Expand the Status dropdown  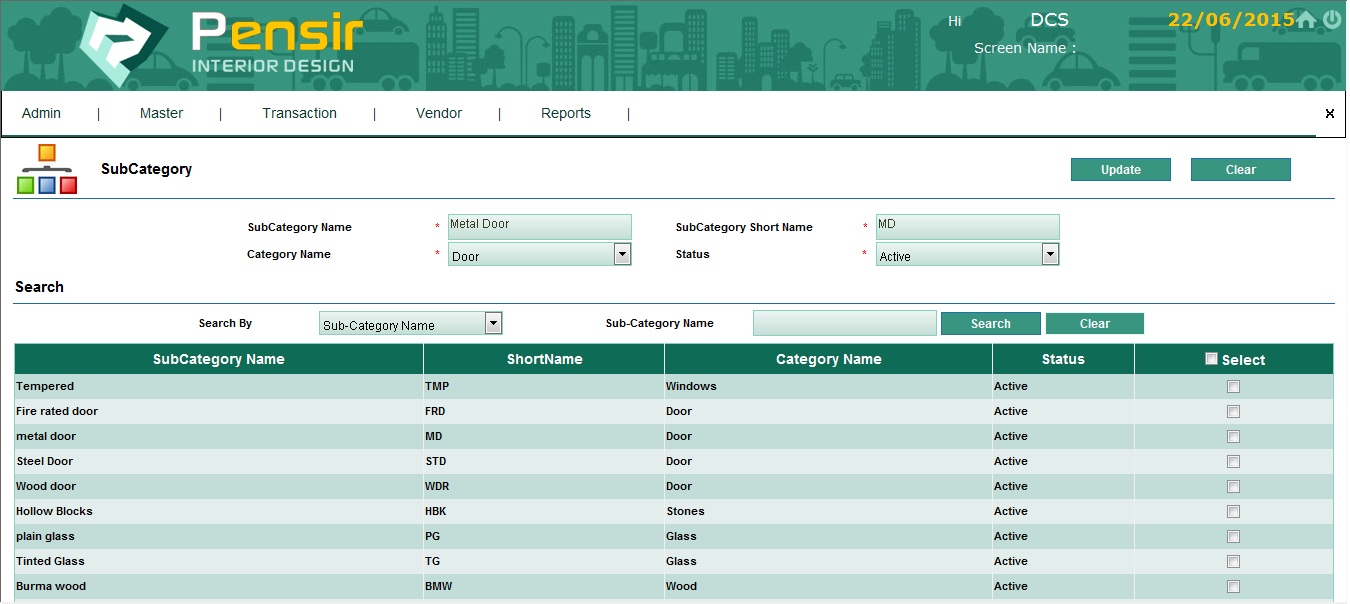1049,255
